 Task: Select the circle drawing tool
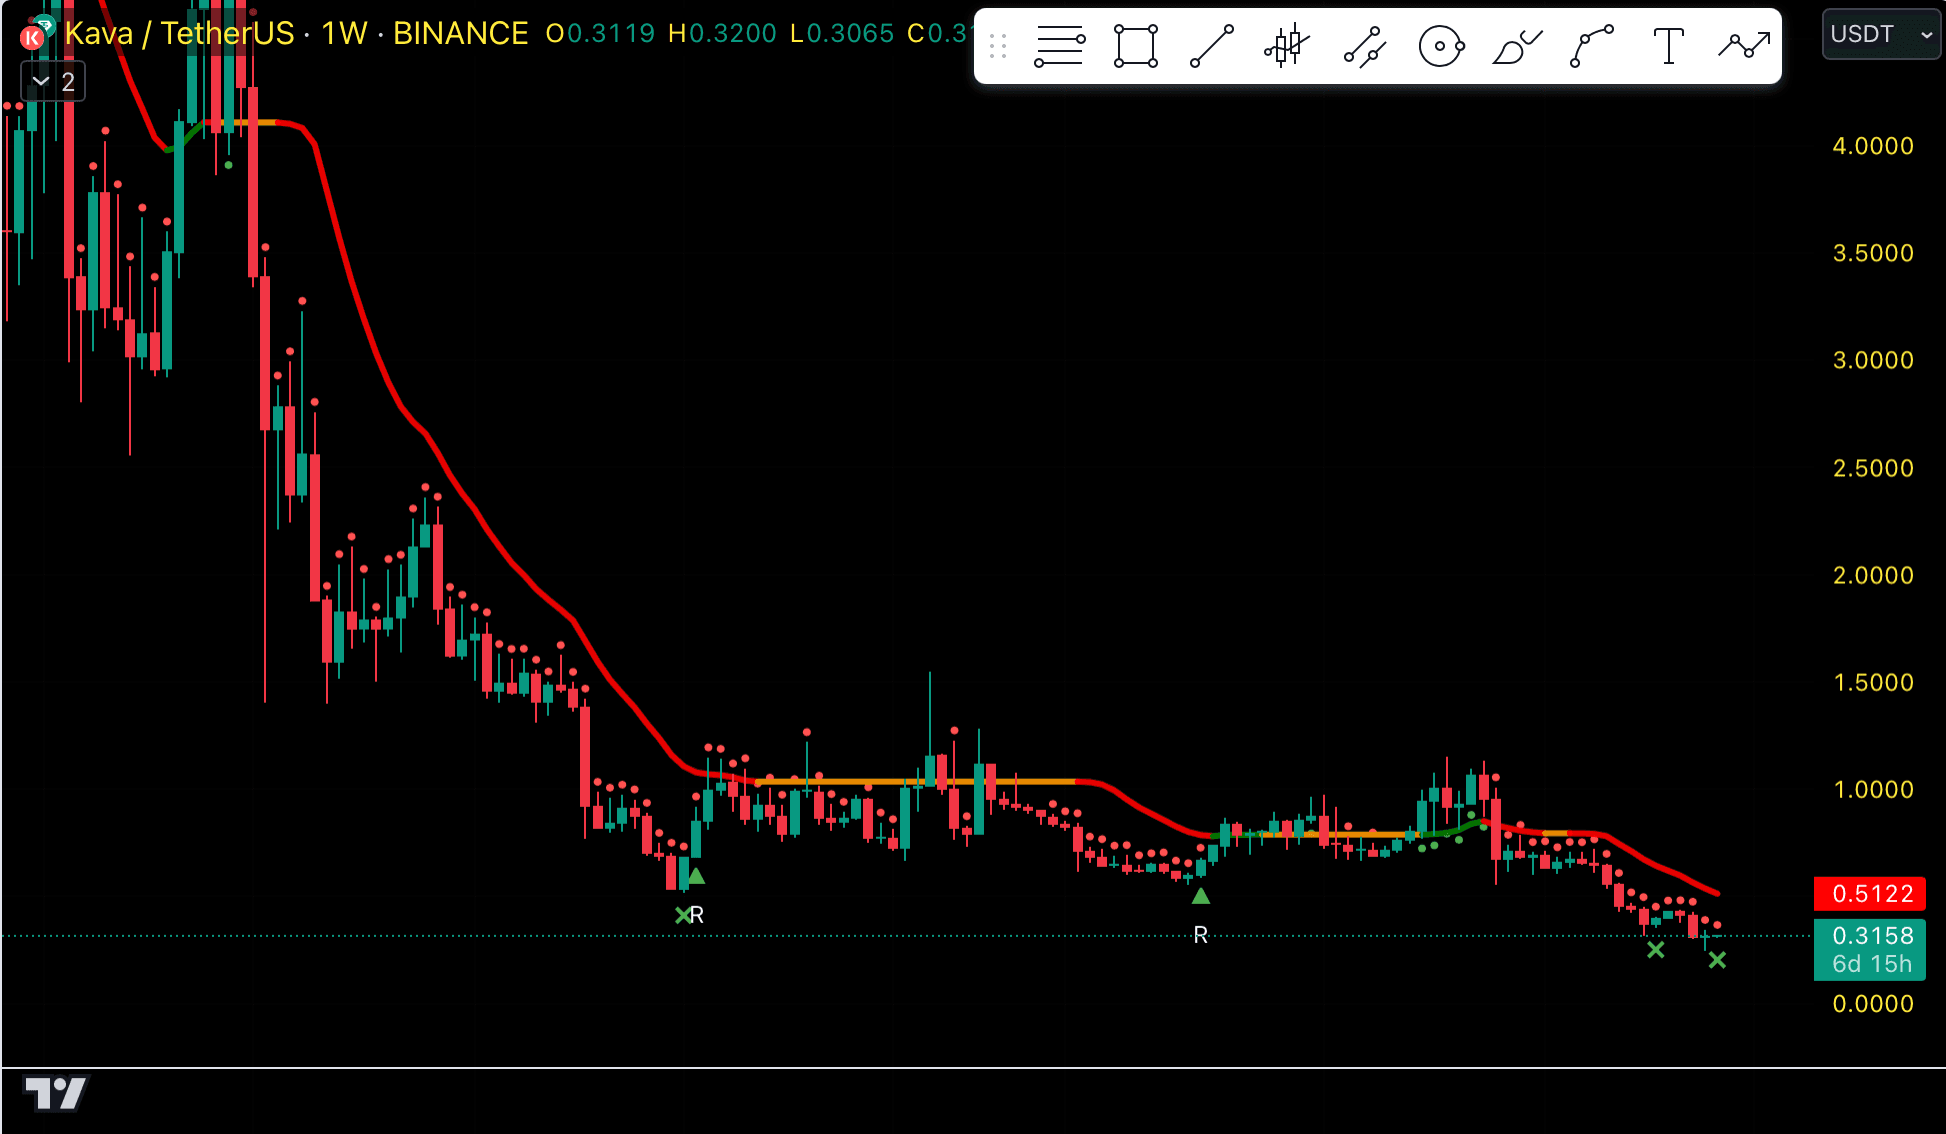coord(1441,46)
